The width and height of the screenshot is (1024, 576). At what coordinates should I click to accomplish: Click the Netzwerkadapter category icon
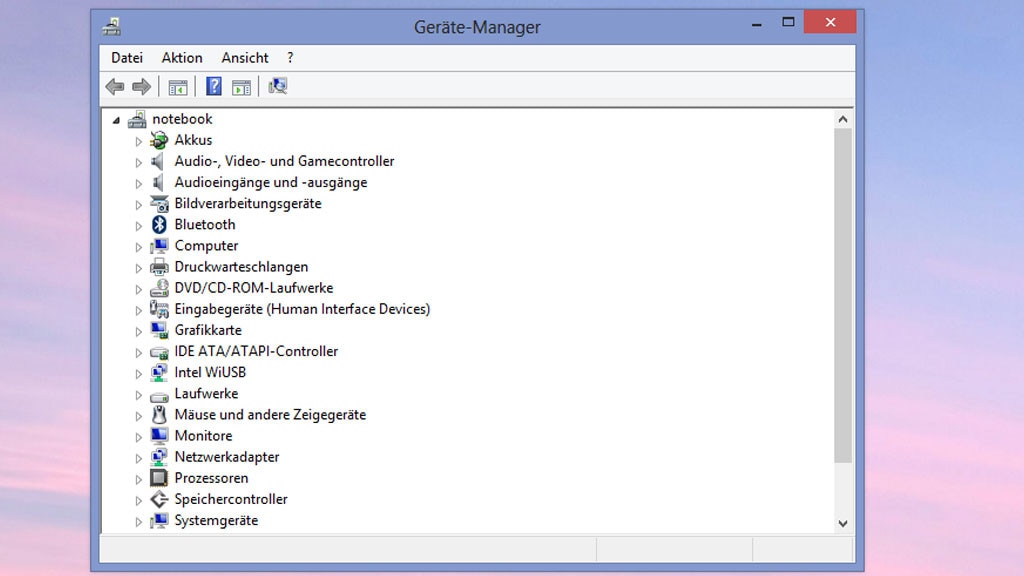tap(158, 456)
